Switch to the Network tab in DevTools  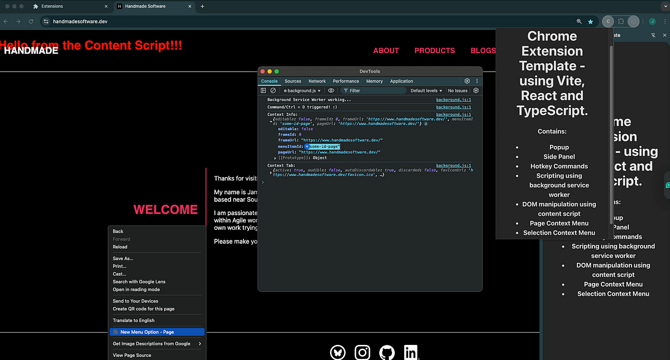(x=317, y=81)
